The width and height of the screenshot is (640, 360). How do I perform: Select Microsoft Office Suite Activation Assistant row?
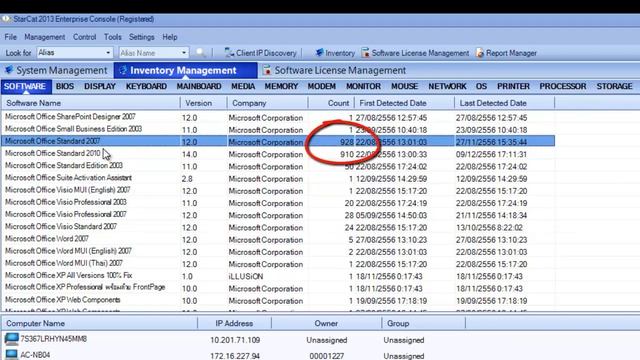click(278, 178)
